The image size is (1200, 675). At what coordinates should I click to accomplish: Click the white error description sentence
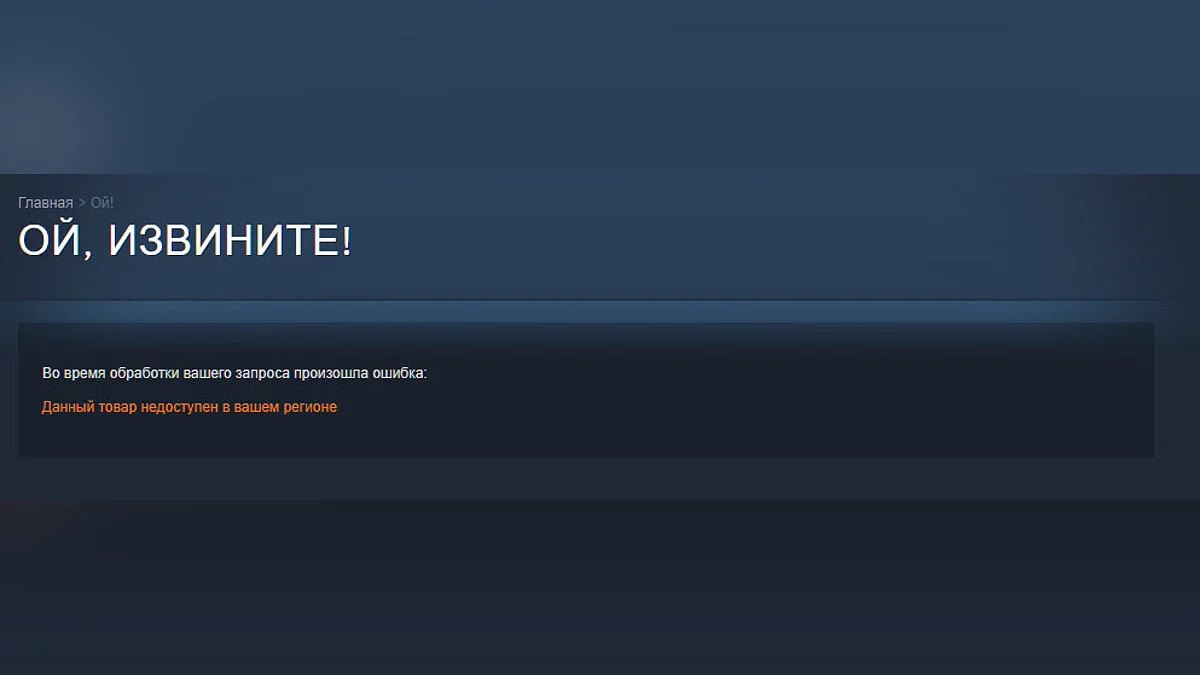[x=234, y=373]
